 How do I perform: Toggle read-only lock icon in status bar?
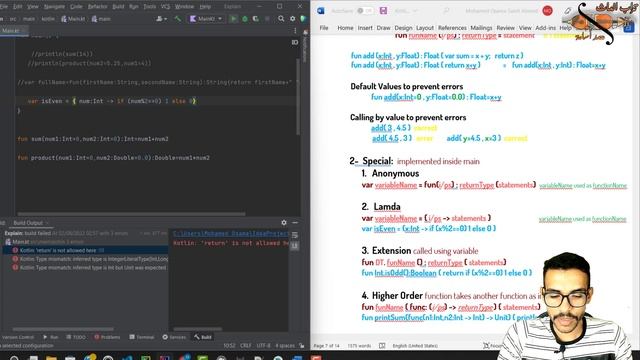pyautogui.click(x=302, y=346)
